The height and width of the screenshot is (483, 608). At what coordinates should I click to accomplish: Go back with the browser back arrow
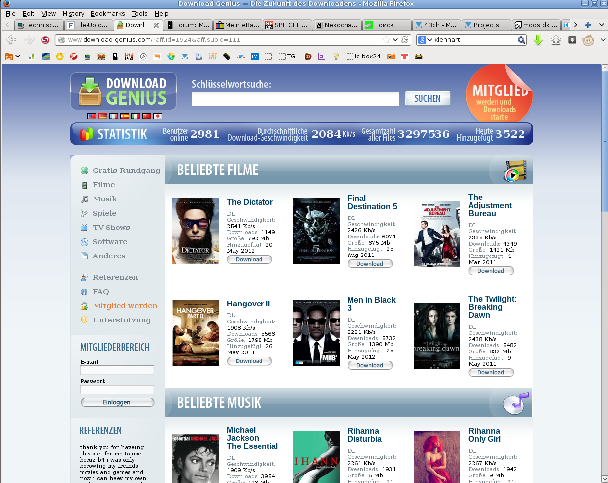click(11, 40)
